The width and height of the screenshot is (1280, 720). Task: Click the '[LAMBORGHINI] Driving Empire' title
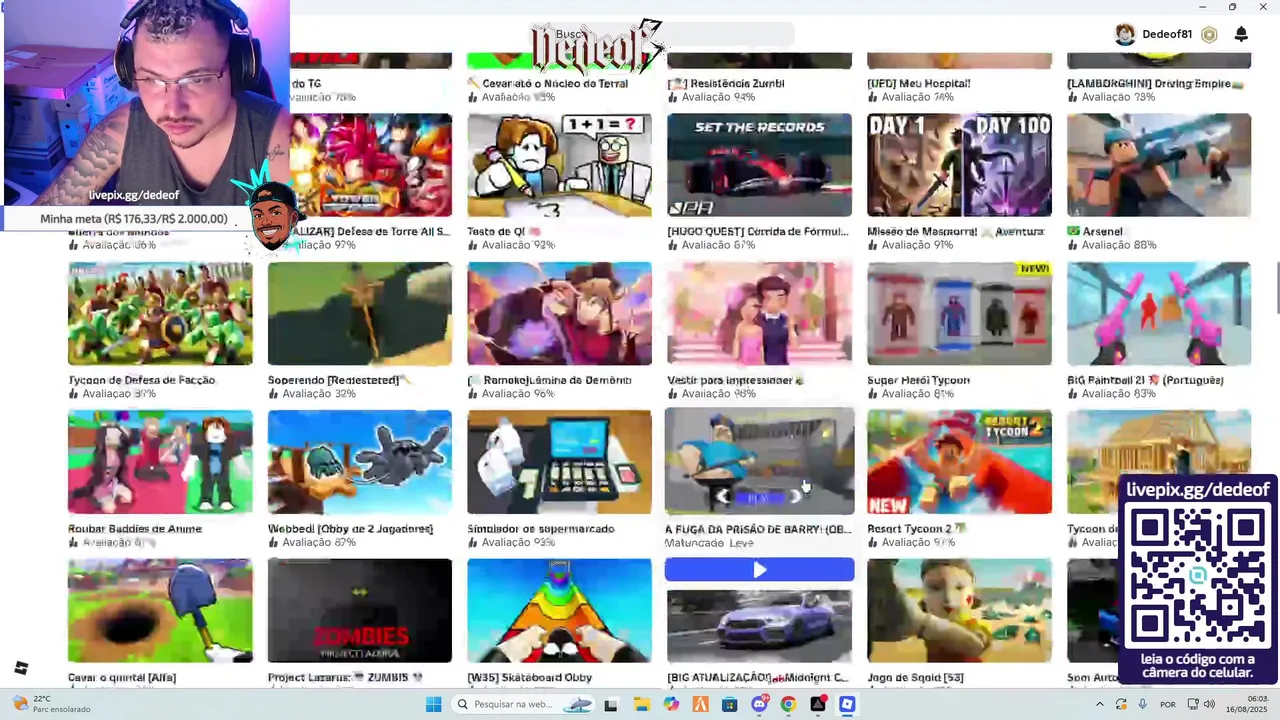click(1155, 83)
